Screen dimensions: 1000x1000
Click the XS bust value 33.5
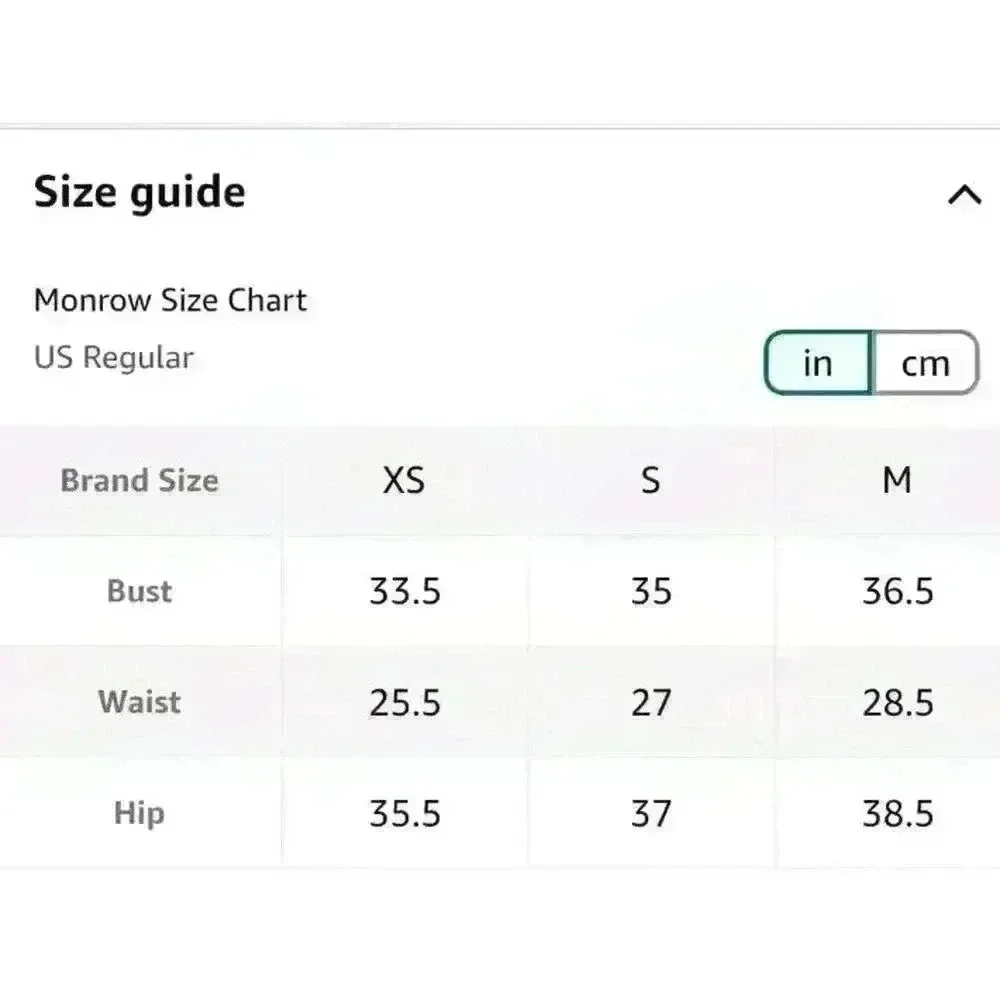405,592
